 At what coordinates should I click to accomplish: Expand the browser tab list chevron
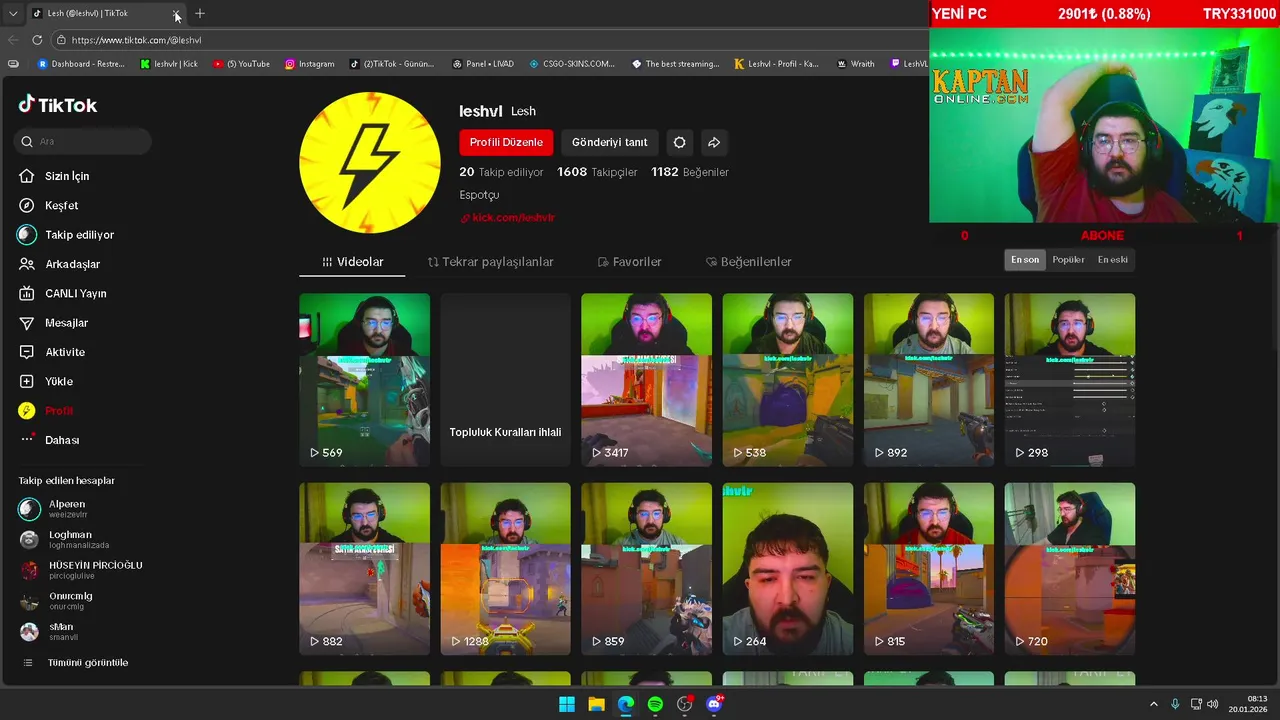tap(13, 14)
